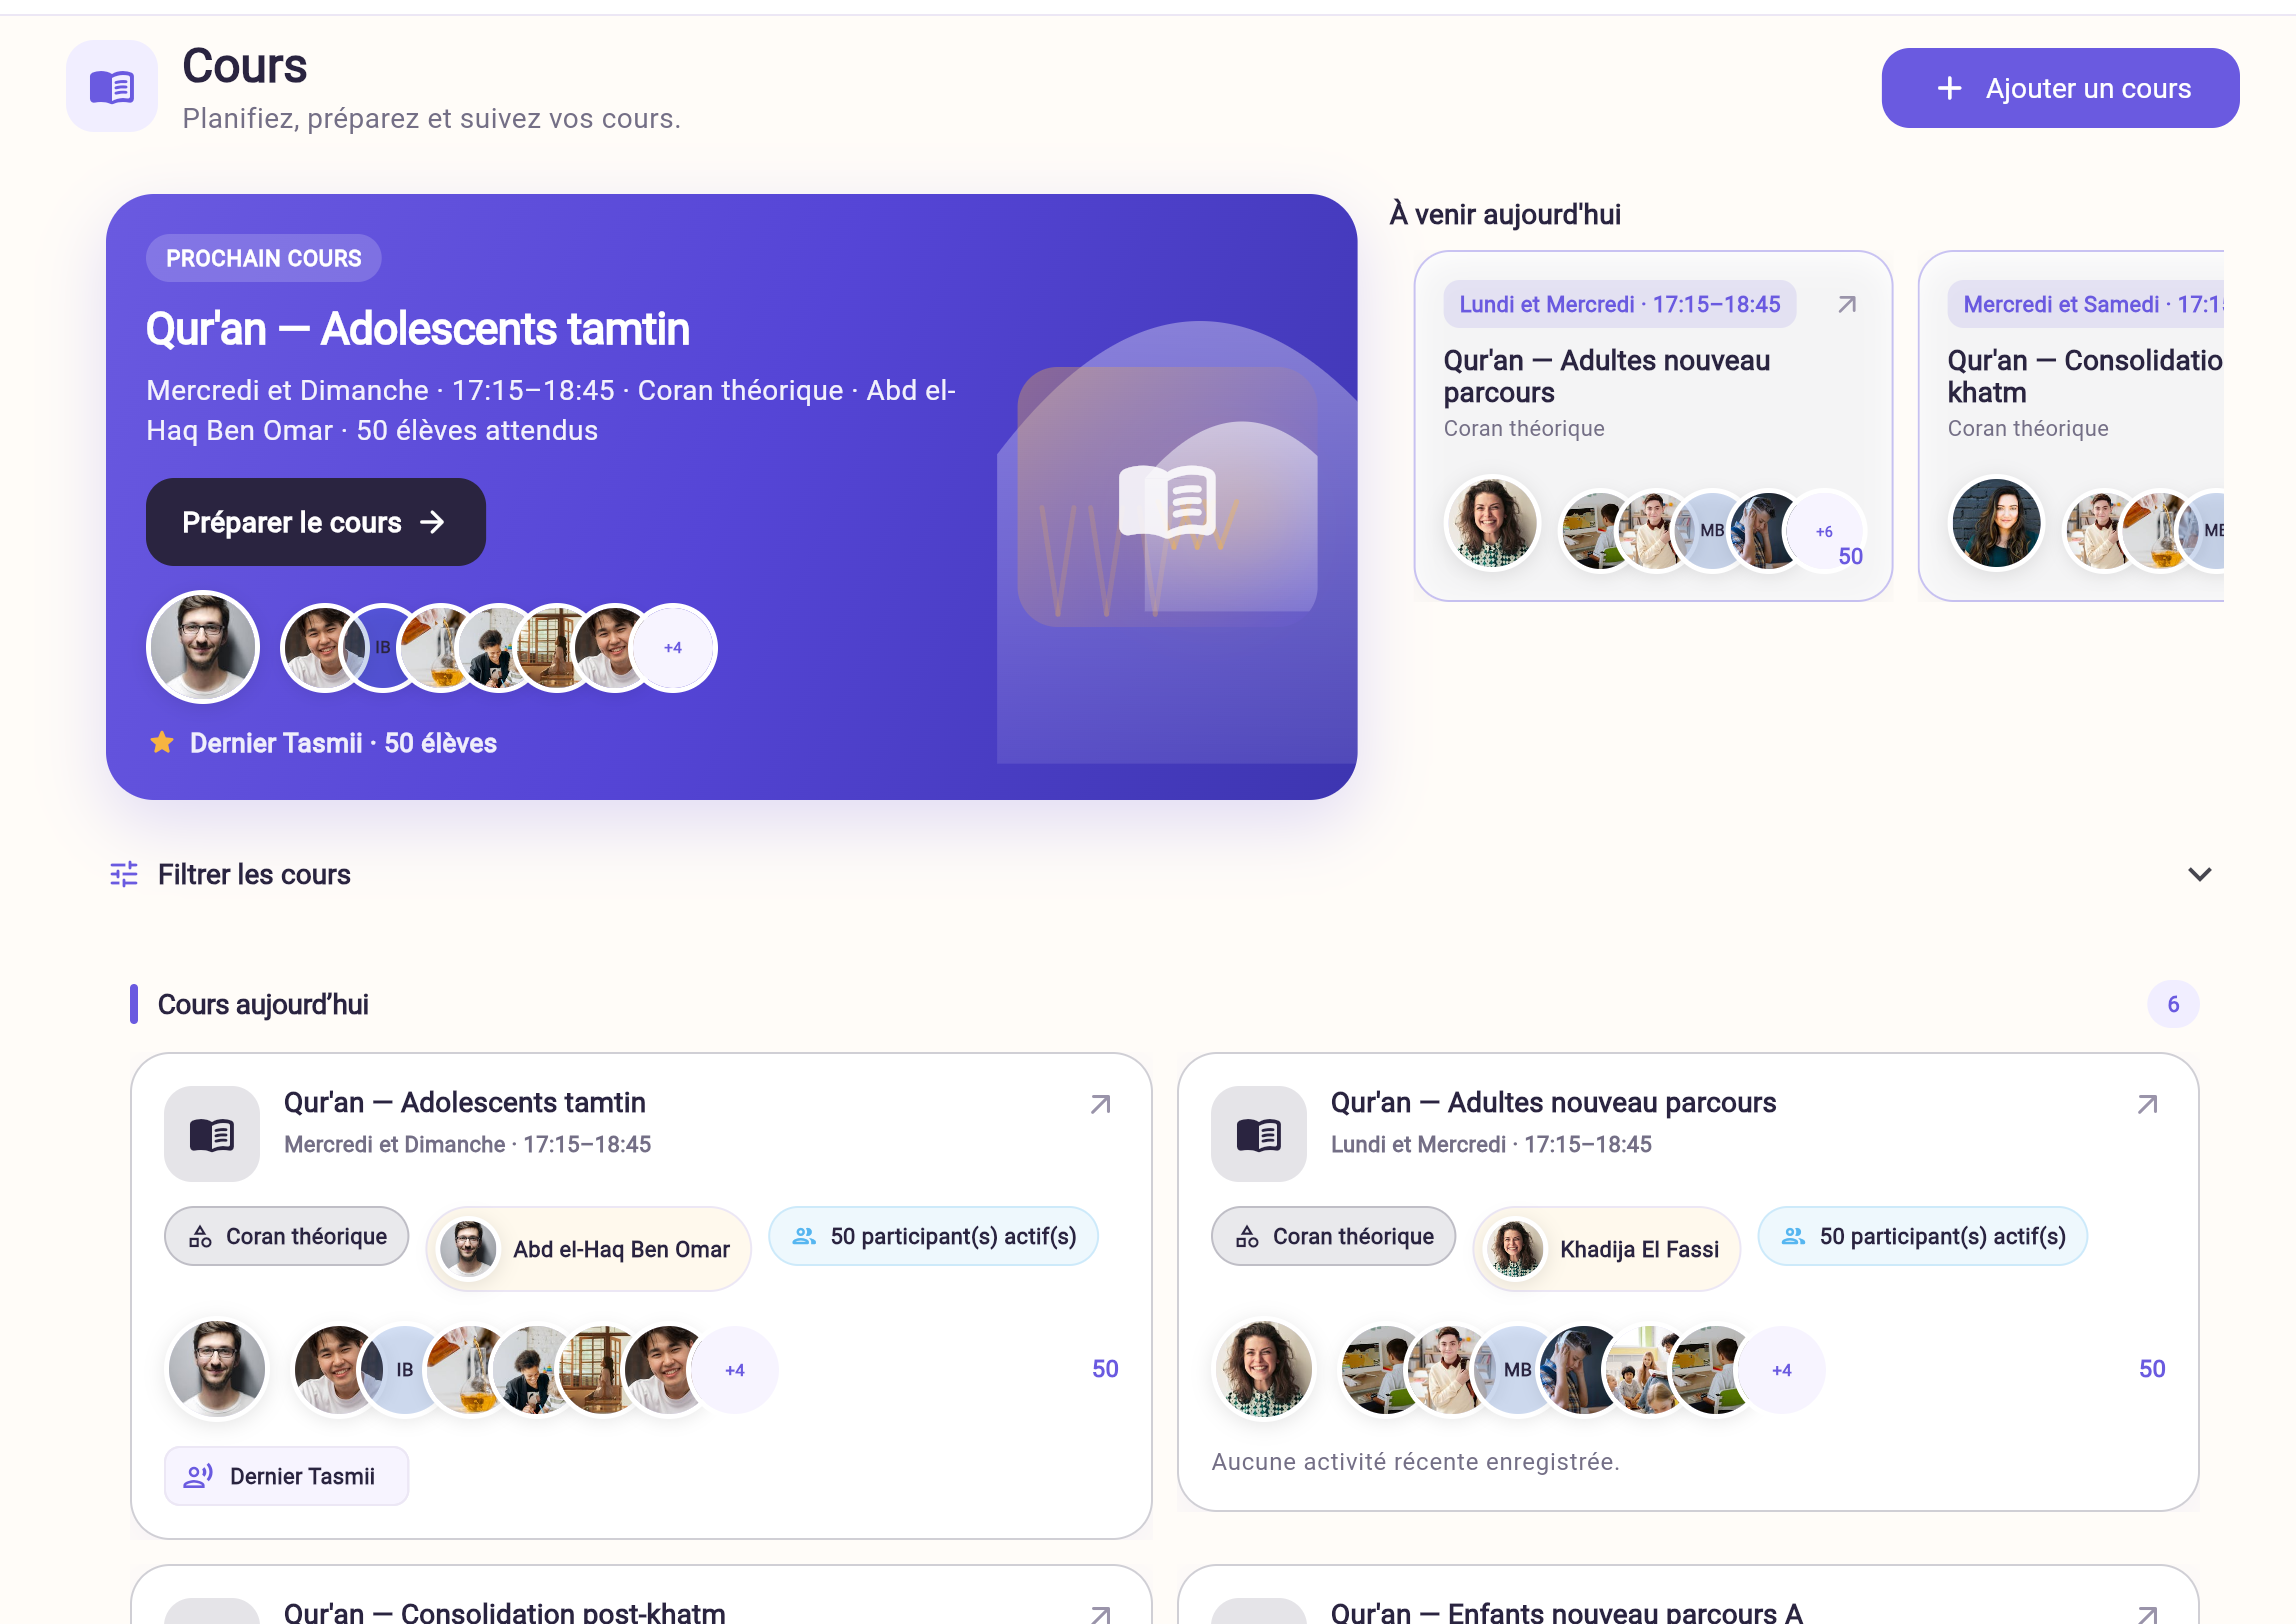2296x1624 pixels.
Task: Click the PROCHAIN COURS badge
Action: (x=264, y=258)
